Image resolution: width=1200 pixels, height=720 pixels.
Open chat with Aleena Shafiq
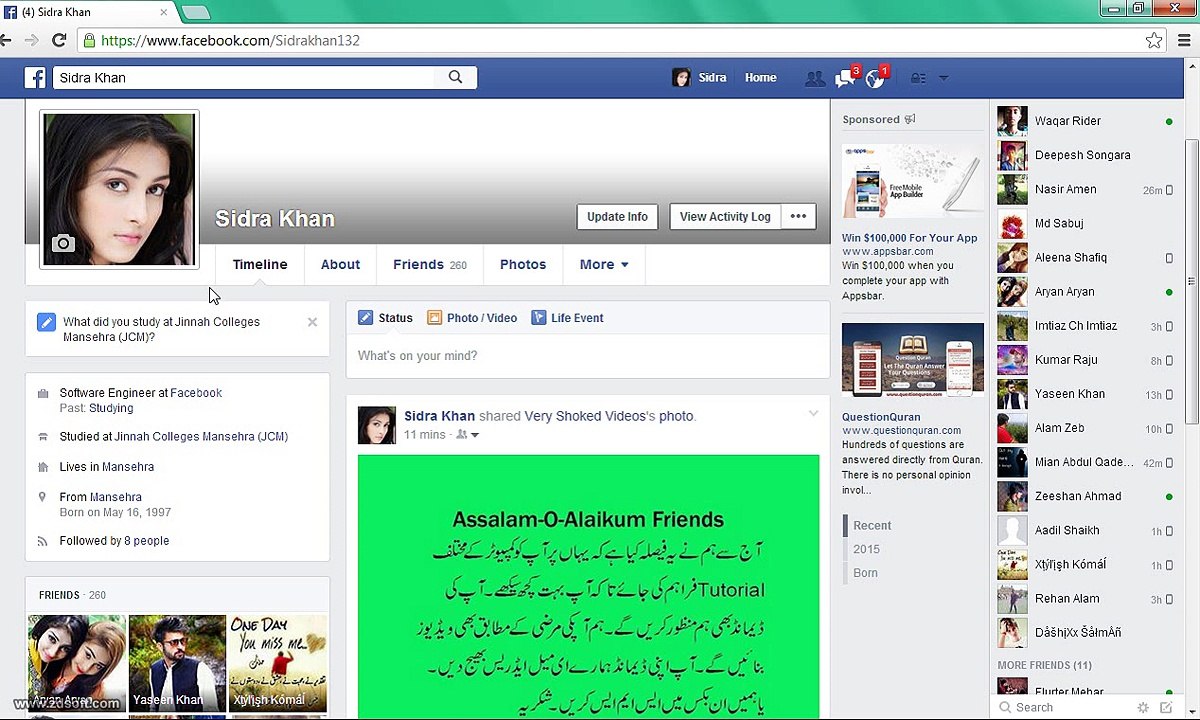1086,257
